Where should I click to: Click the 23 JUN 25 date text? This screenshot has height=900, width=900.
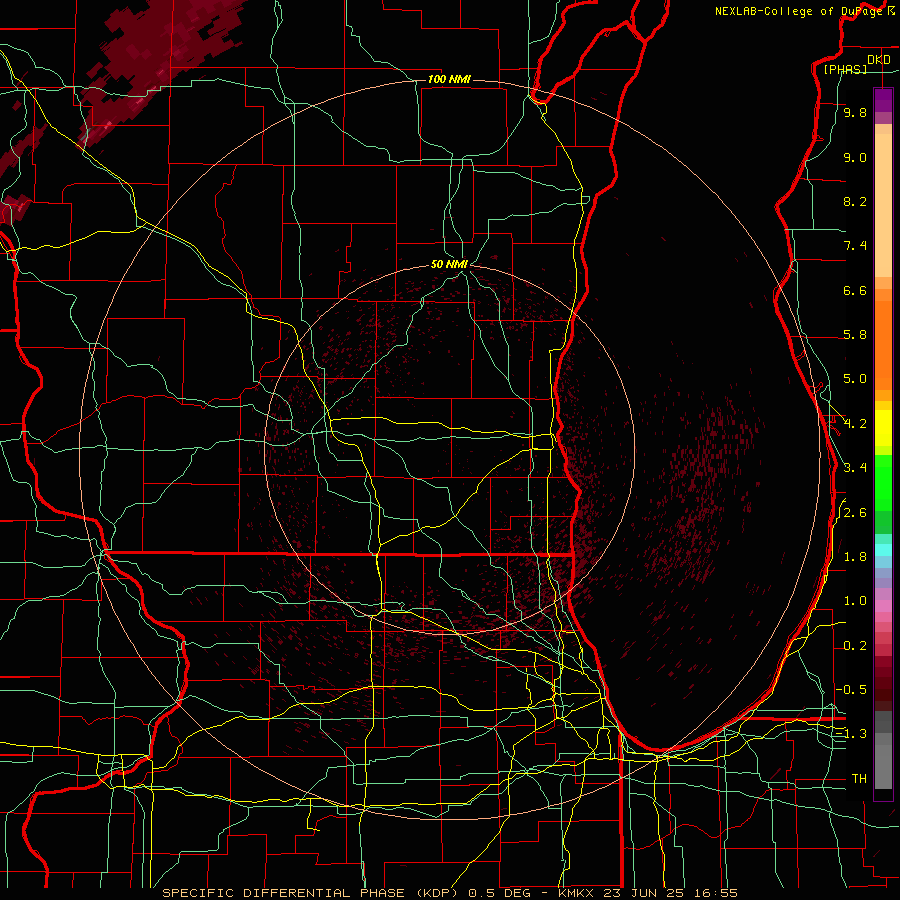point(646,893)
